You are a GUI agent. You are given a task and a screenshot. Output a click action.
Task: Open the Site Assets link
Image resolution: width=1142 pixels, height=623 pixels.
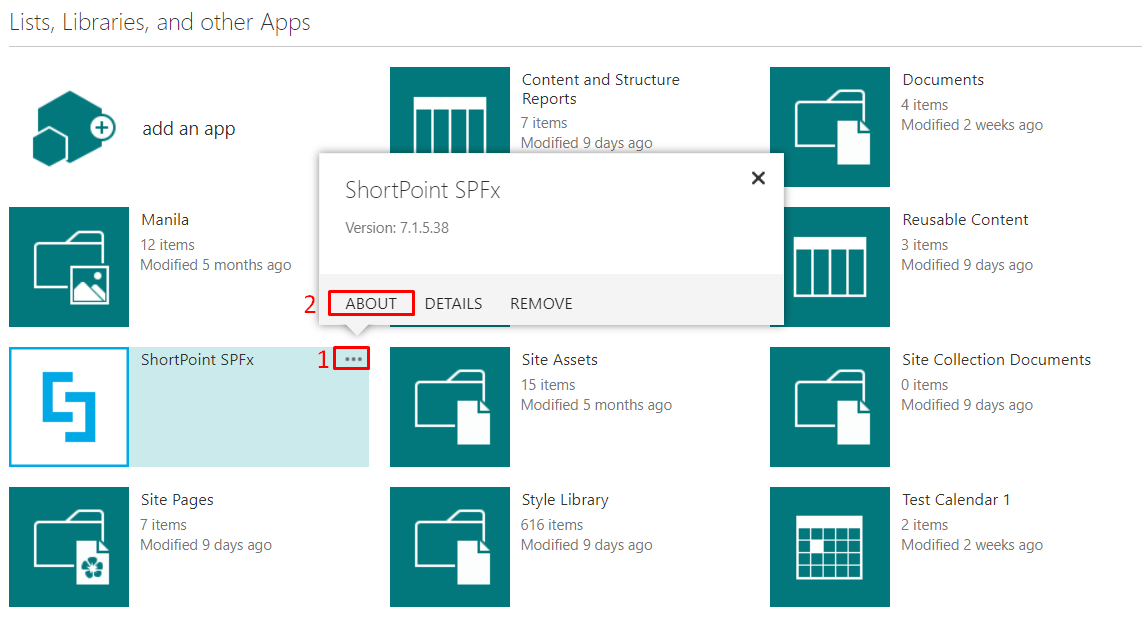click(x=559, y=359)
